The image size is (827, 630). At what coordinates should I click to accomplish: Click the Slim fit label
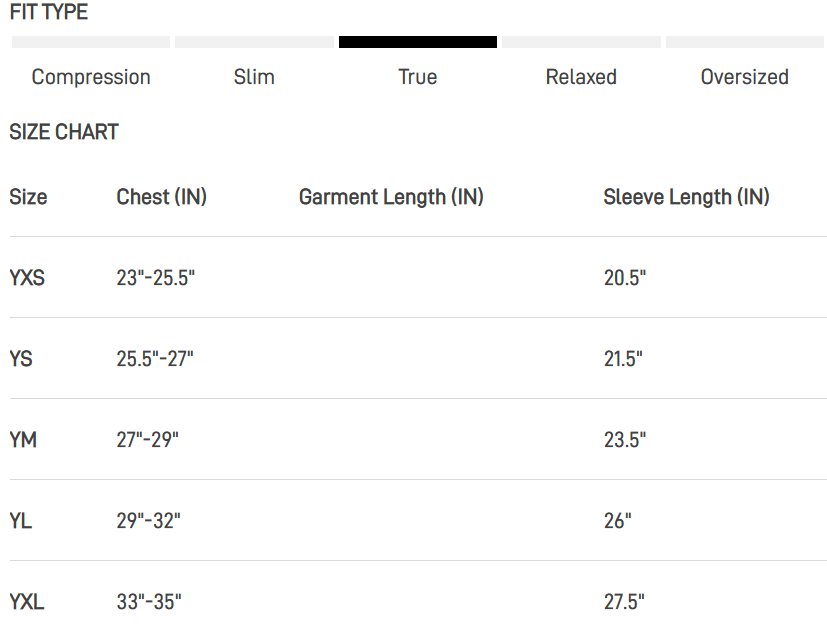[x=254, y=77]
